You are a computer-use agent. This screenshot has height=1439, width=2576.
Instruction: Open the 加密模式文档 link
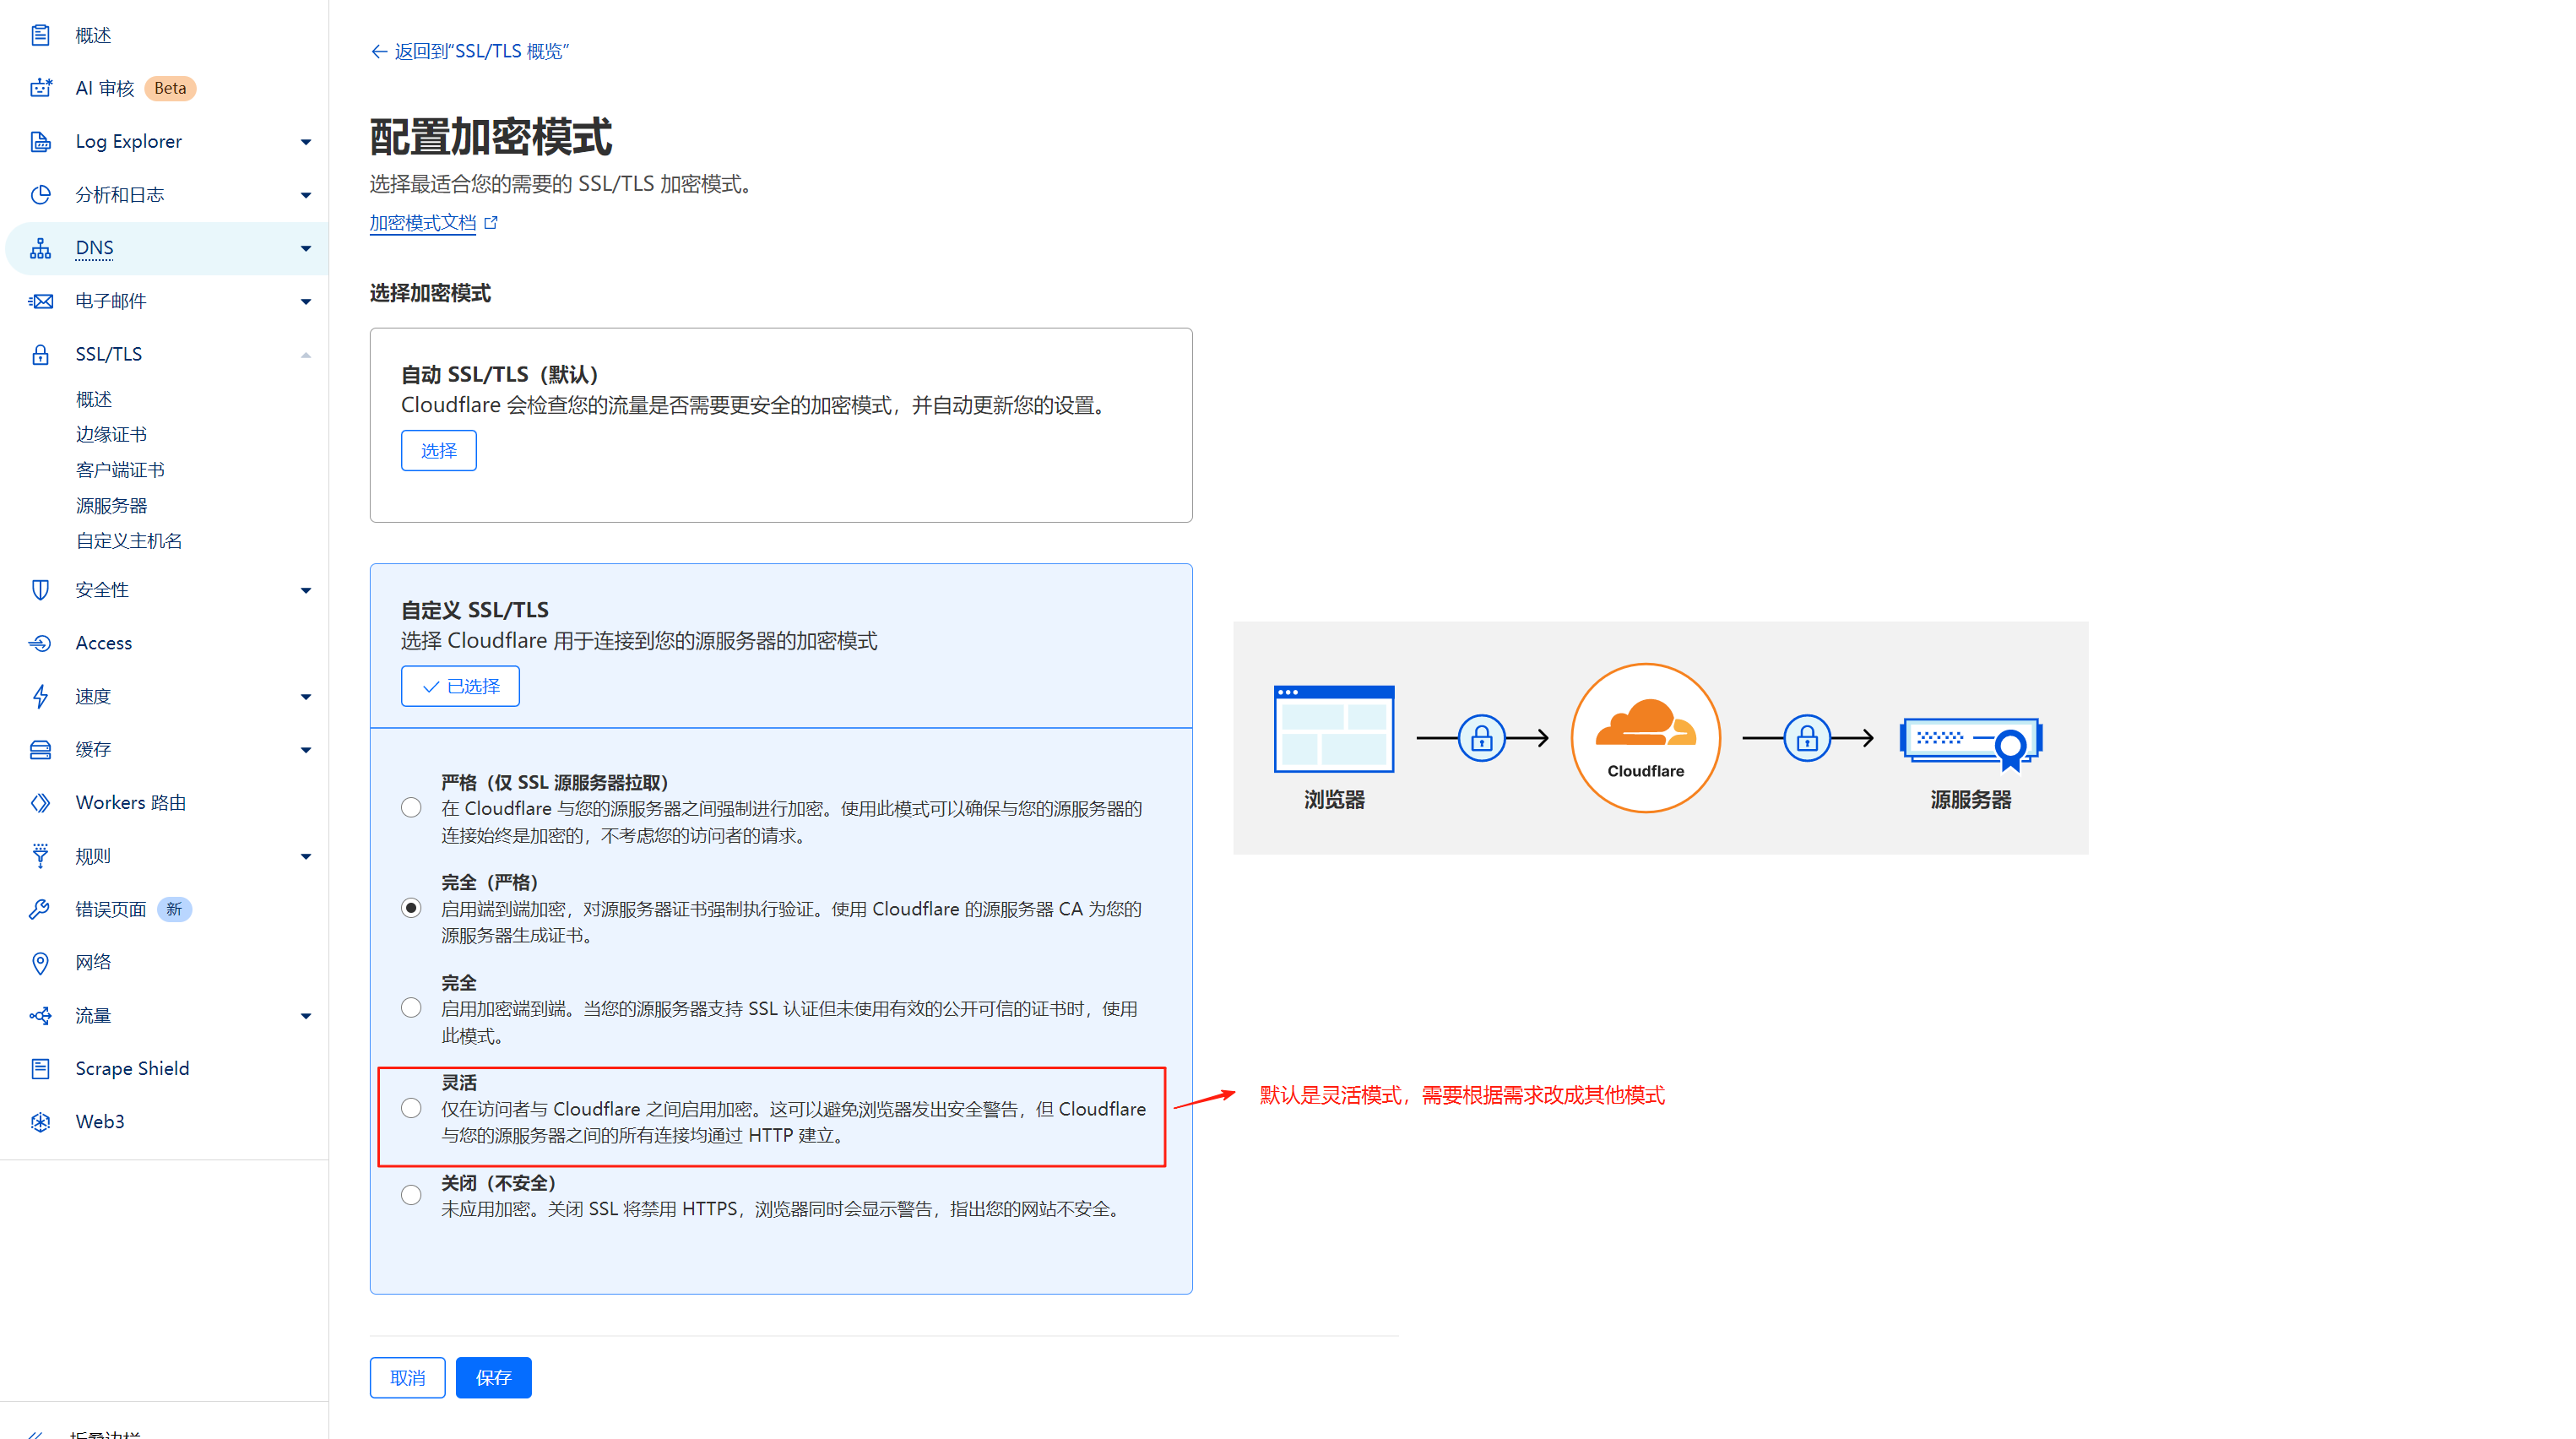(x=423, y=223)
